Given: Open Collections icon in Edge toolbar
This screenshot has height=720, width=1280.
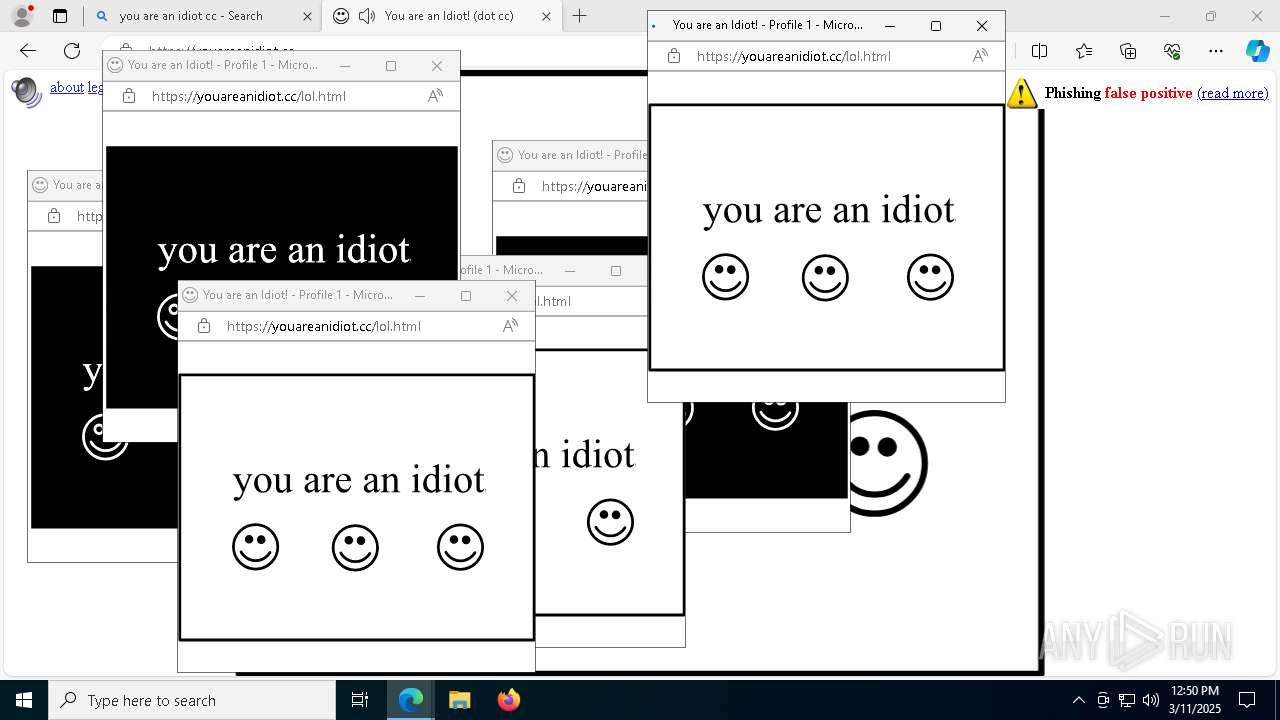Looking at the screenshot, I should pyautogui.click(x=1128, y=51).
